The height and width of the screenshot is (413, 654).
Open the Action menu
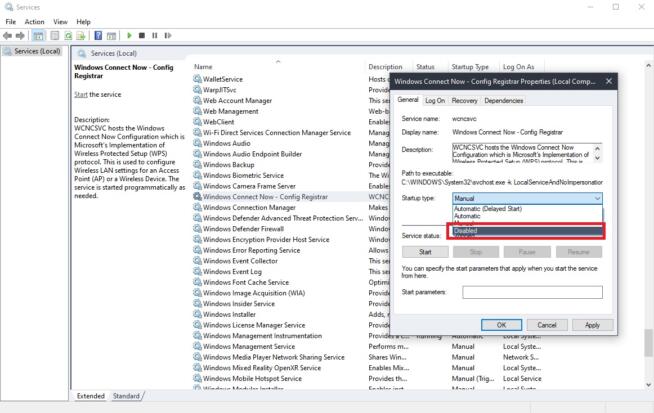tap(34, 22)
